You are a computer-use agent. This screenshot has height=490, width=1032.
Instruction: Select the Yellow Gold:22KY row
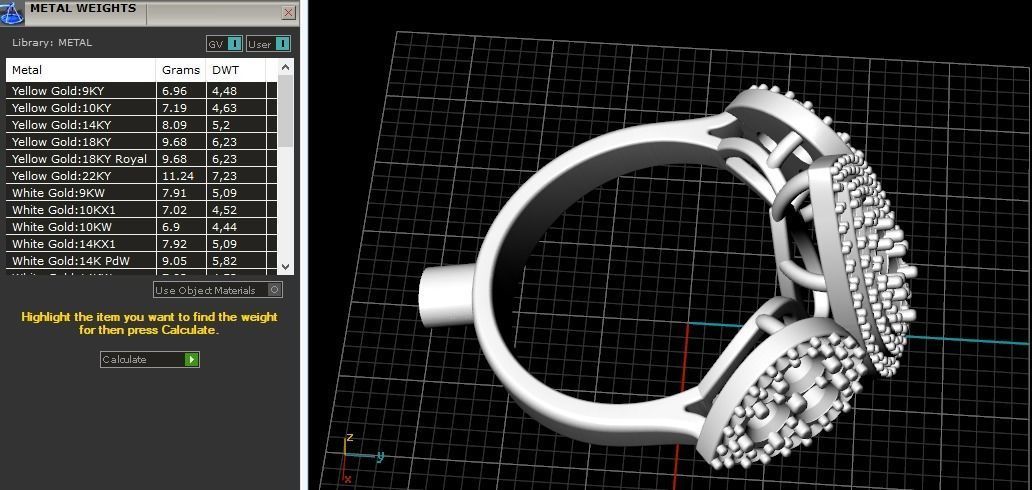[142, 176]
